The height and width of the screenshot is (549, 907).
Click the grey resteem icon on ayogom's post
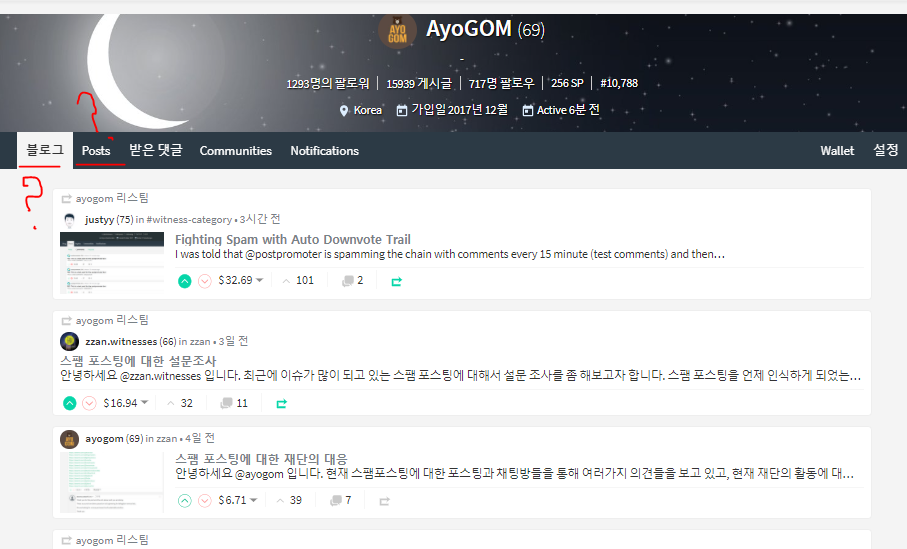tap(384, 501)
